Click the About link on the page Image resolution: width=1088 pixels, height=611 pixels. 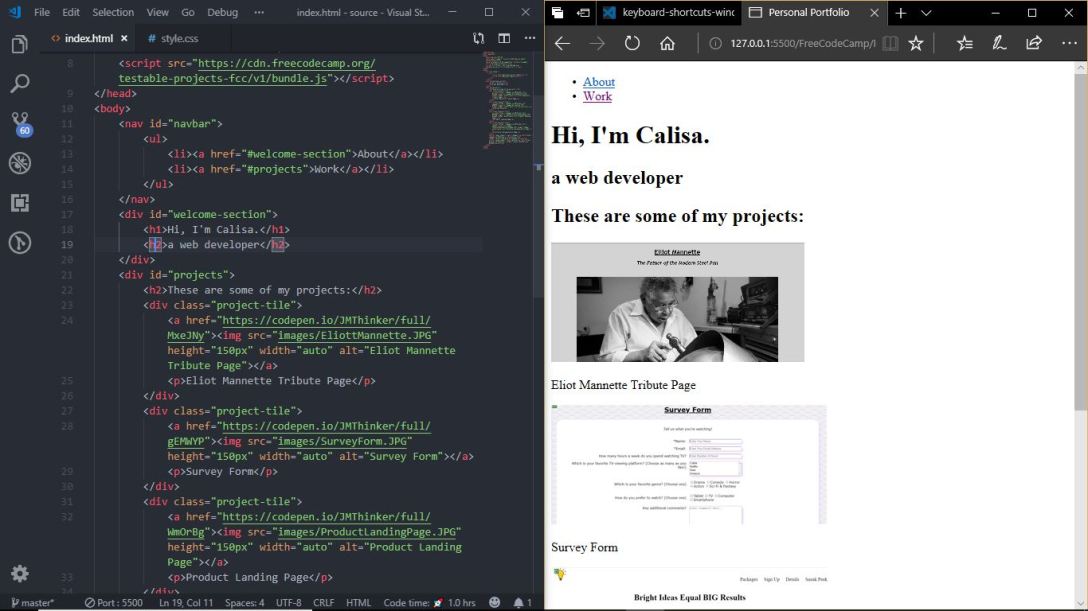[599, 82]
